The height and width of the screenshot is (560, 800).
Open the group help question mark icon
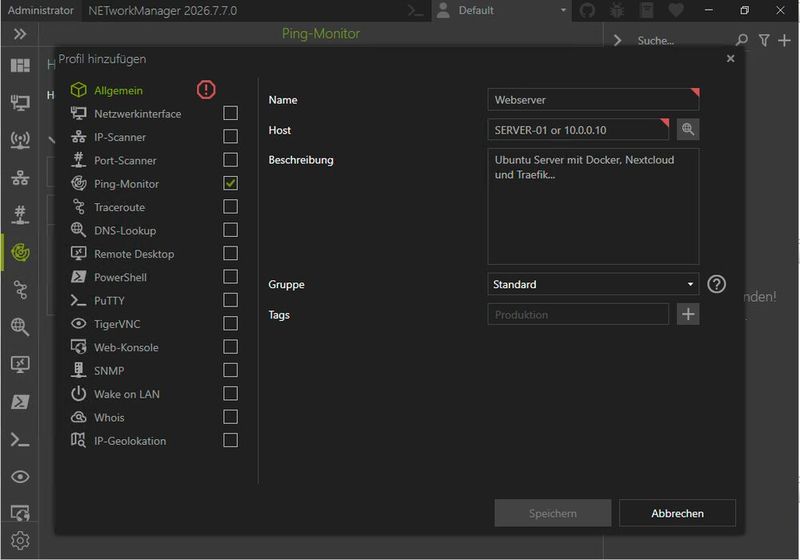[716, 284]
